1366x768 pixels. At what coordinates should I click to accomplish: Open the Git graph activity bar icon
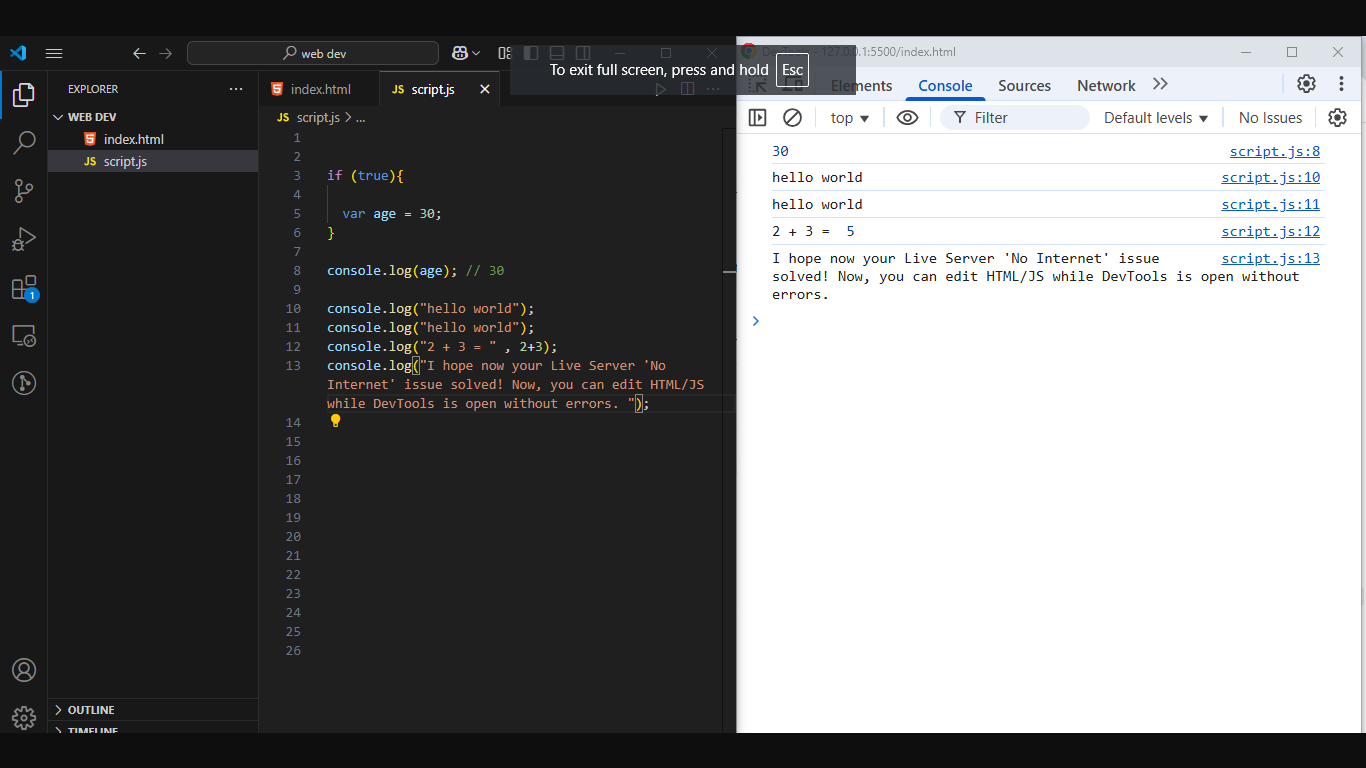pyautogui.click(x=24, y=383)
